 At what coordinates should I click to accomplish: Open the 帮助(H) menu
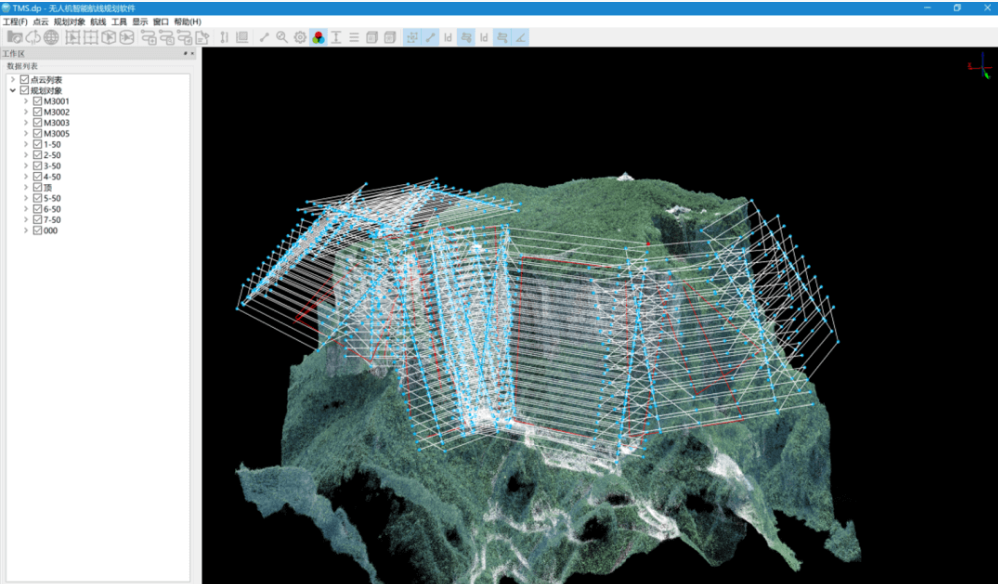click(x=187, y=21)
